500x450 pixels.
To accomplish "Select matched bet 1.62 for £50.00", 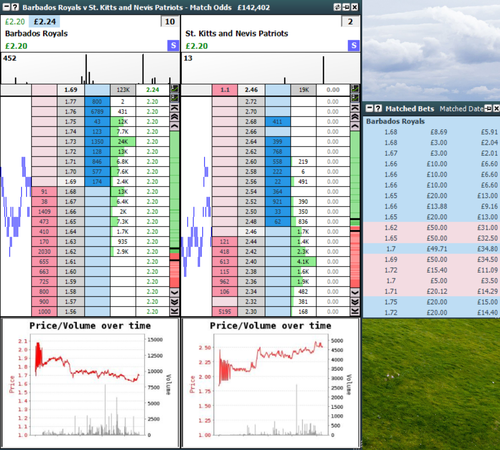I will (432, 228).
